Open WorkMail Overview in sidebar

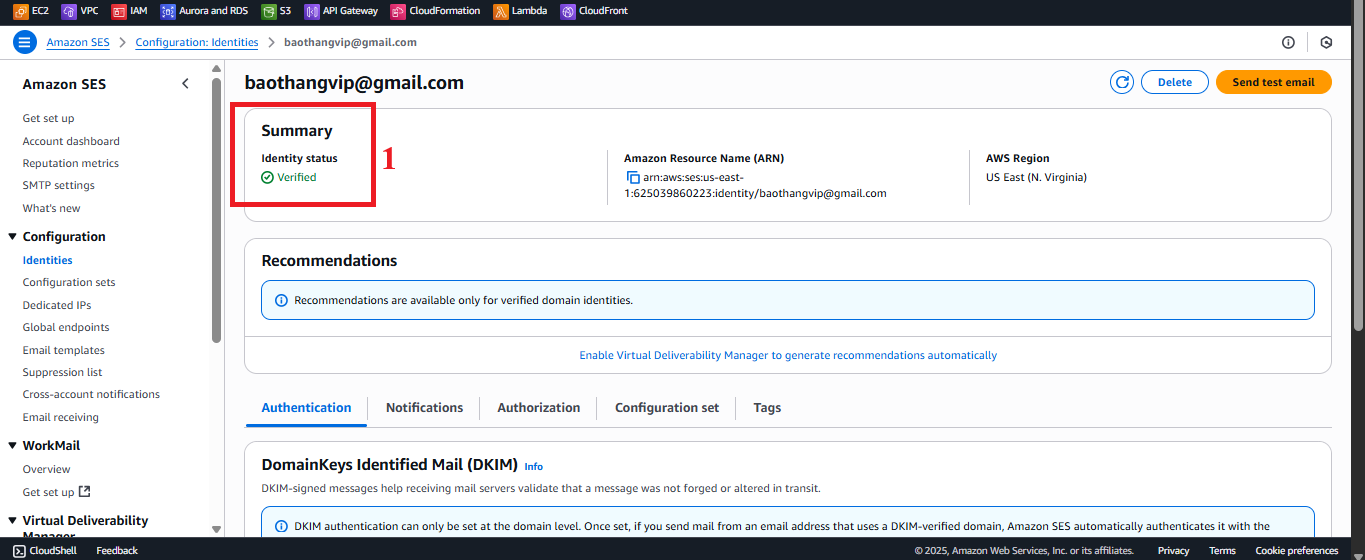[47, 469]
